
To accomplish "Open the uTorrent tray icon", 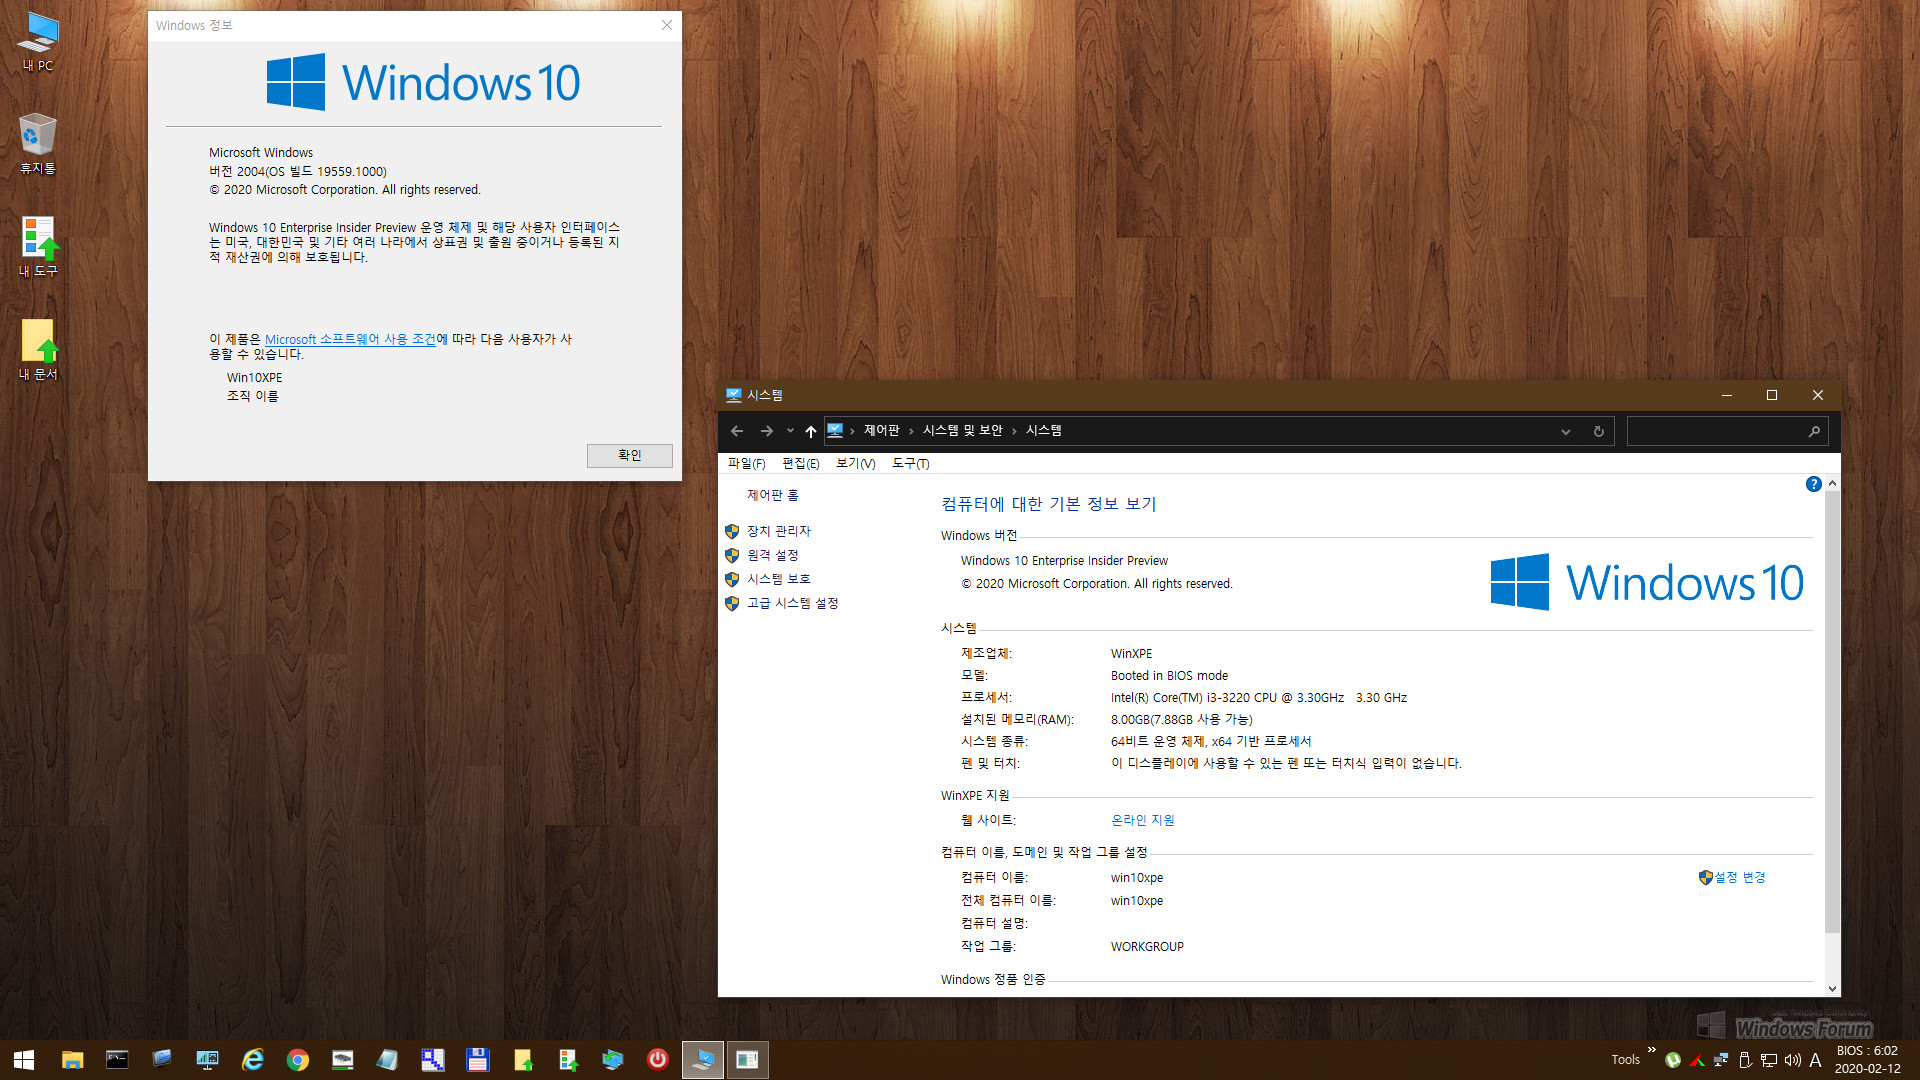I will tap(1672, 1060).
